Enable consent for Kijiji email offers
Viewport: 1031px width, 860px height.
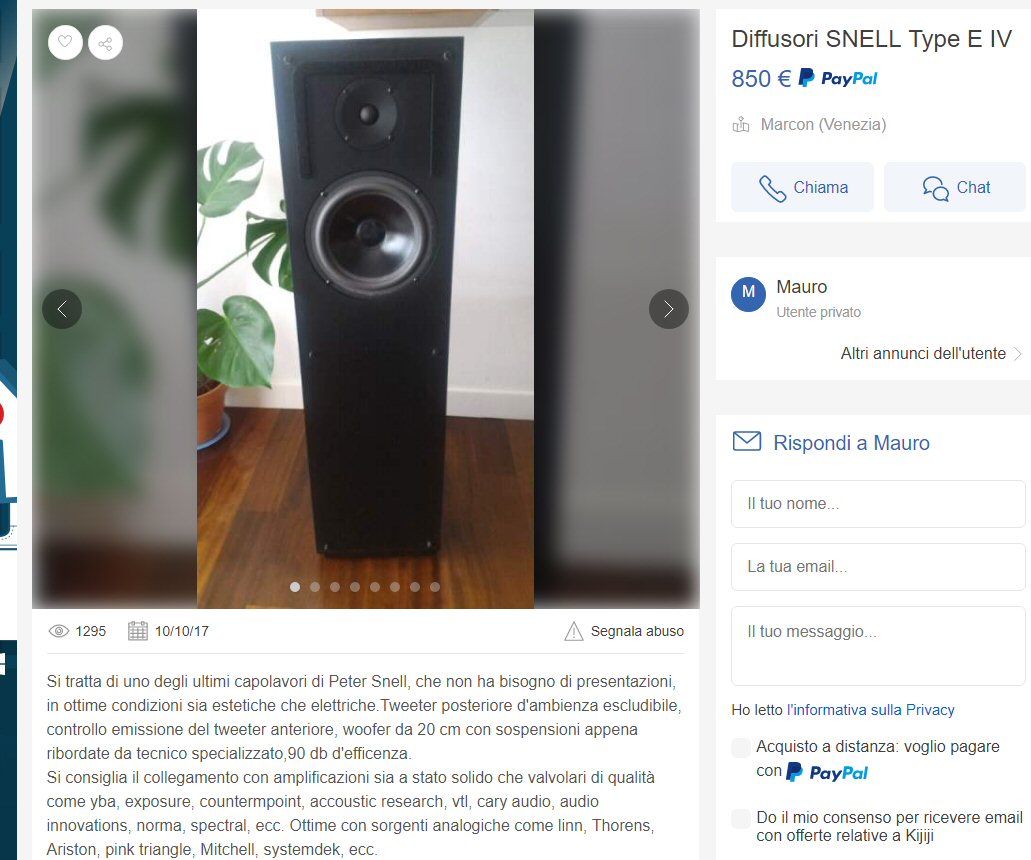[x=741, y=819]
